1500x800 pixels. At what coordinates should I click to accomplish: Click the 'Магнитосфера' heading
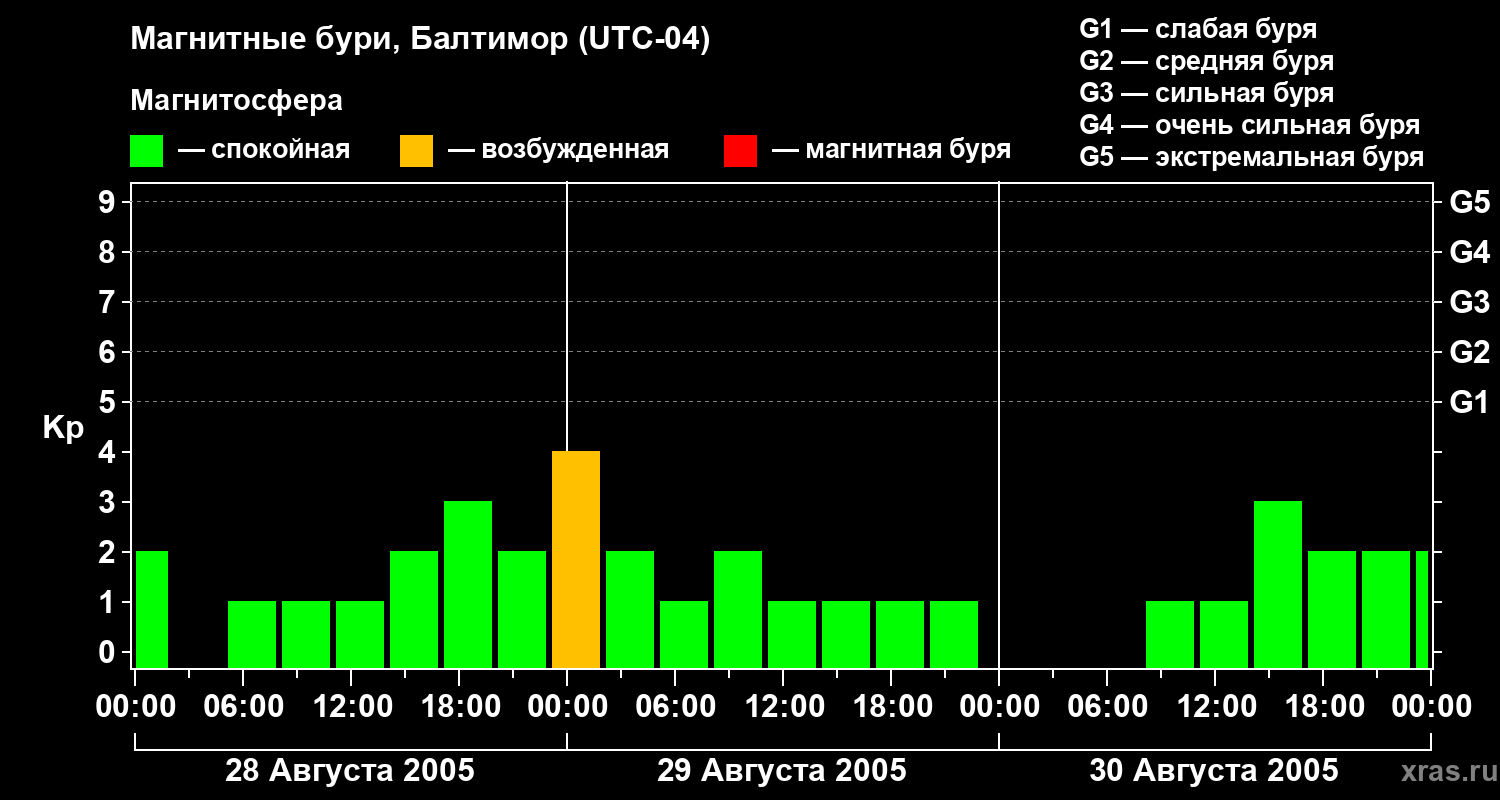tap(236, 101)
